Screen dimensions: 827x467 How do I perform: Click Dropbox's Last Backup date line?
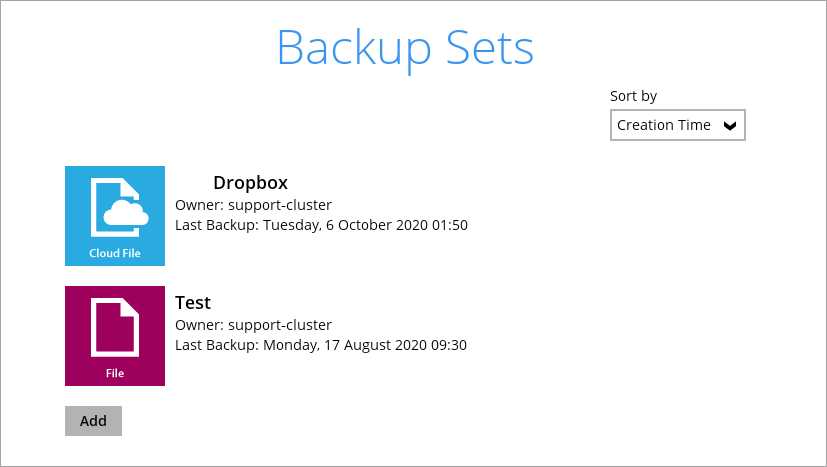point(321,225)
